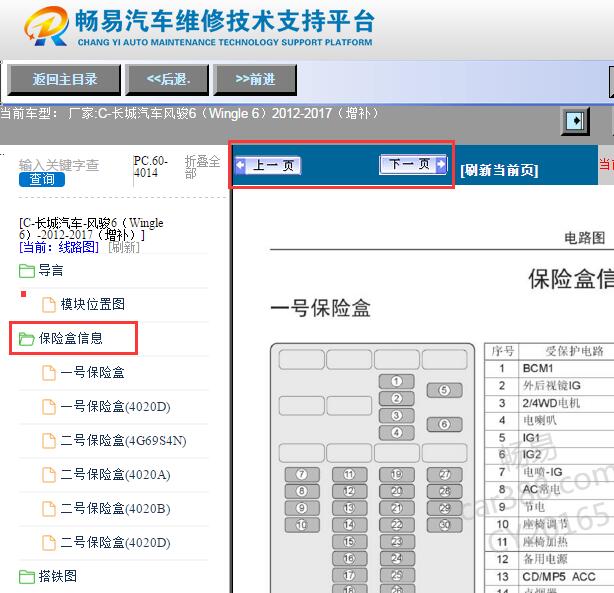Click the 查询 search button
The height and width of the screenshot is (593, 614).
click(42, 179)
